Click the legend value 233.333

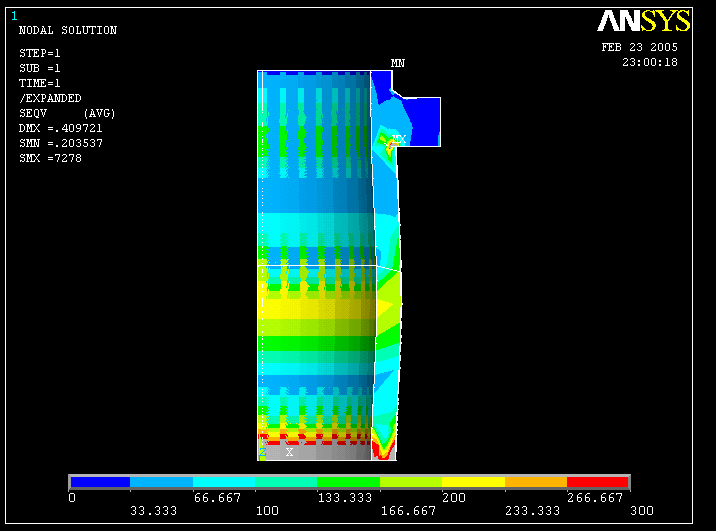click(532, 510)
